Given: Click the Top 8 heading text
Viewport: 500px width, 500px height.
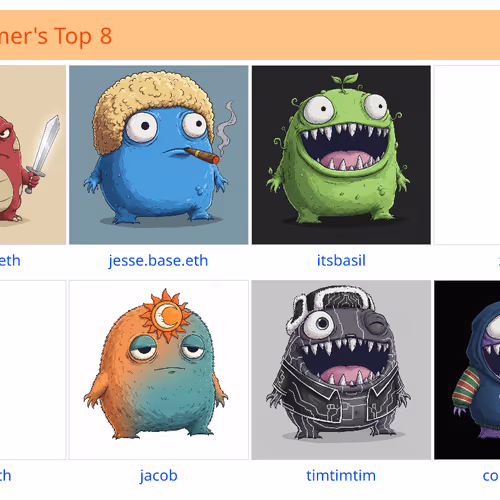Looking at the screenshot, I should tap(56, 36).
